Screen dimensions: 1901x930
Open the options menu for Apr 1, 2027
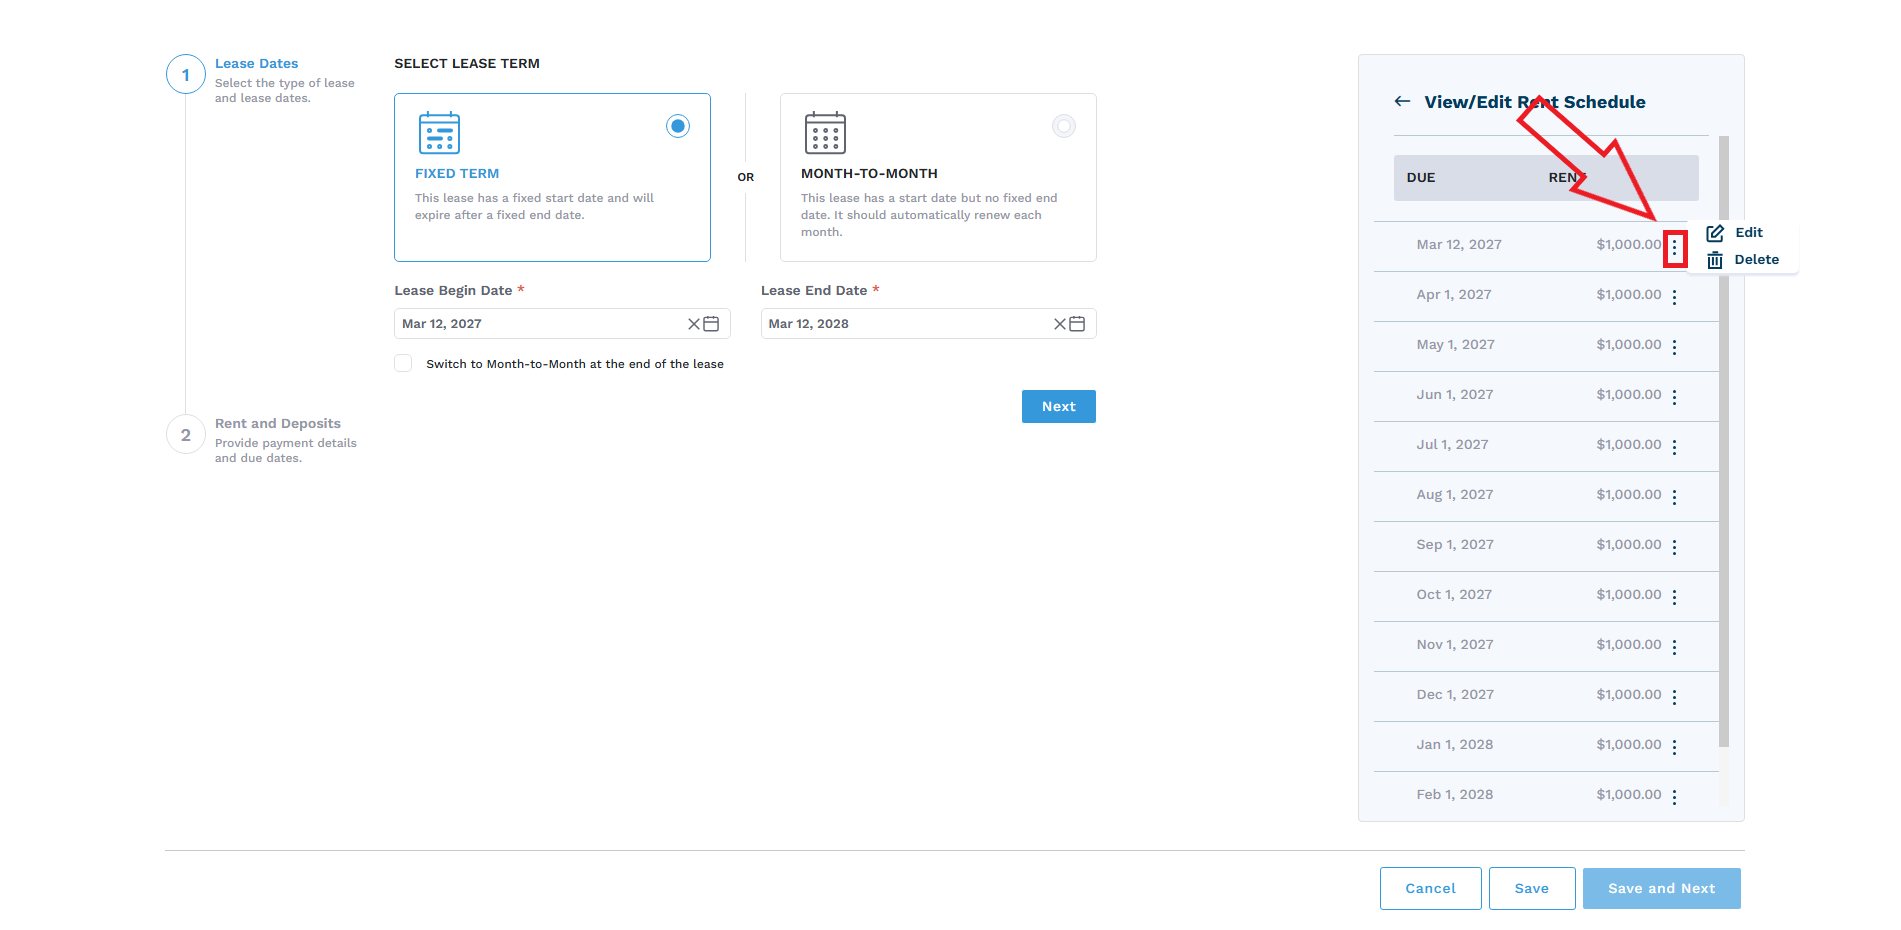(x=1674, y=297)
